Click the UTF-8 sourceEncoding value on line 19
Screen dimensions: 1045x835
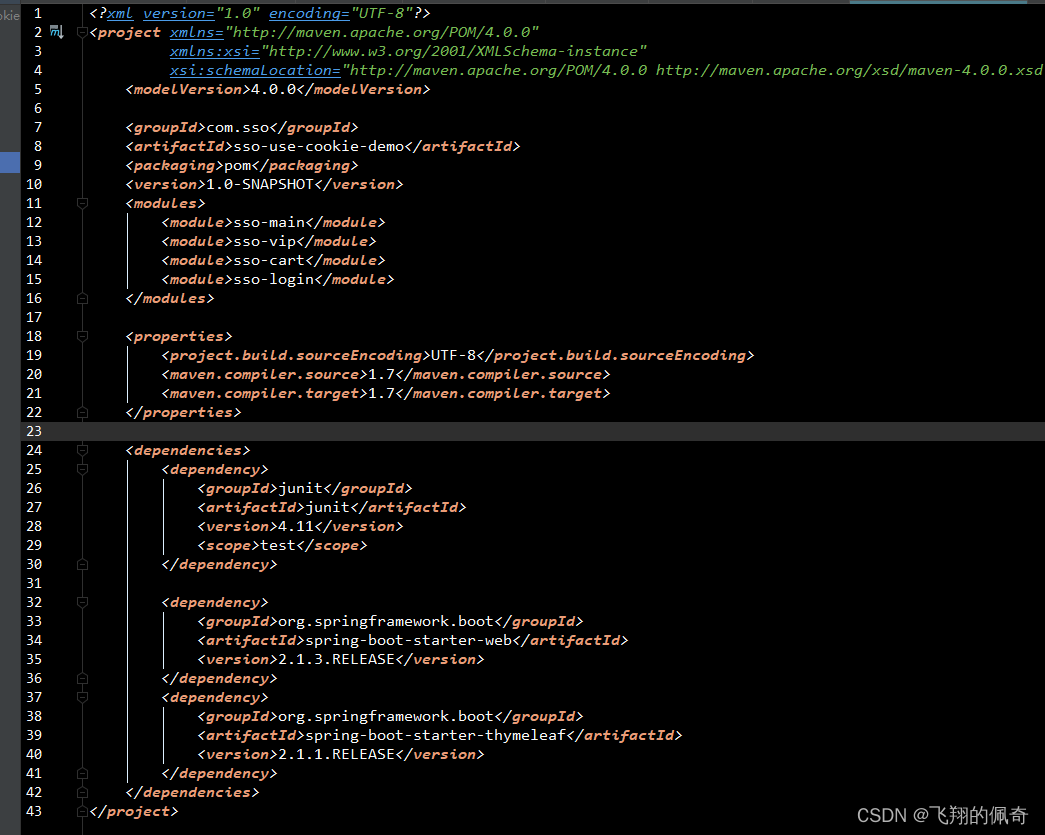click(x=453, y=355)
